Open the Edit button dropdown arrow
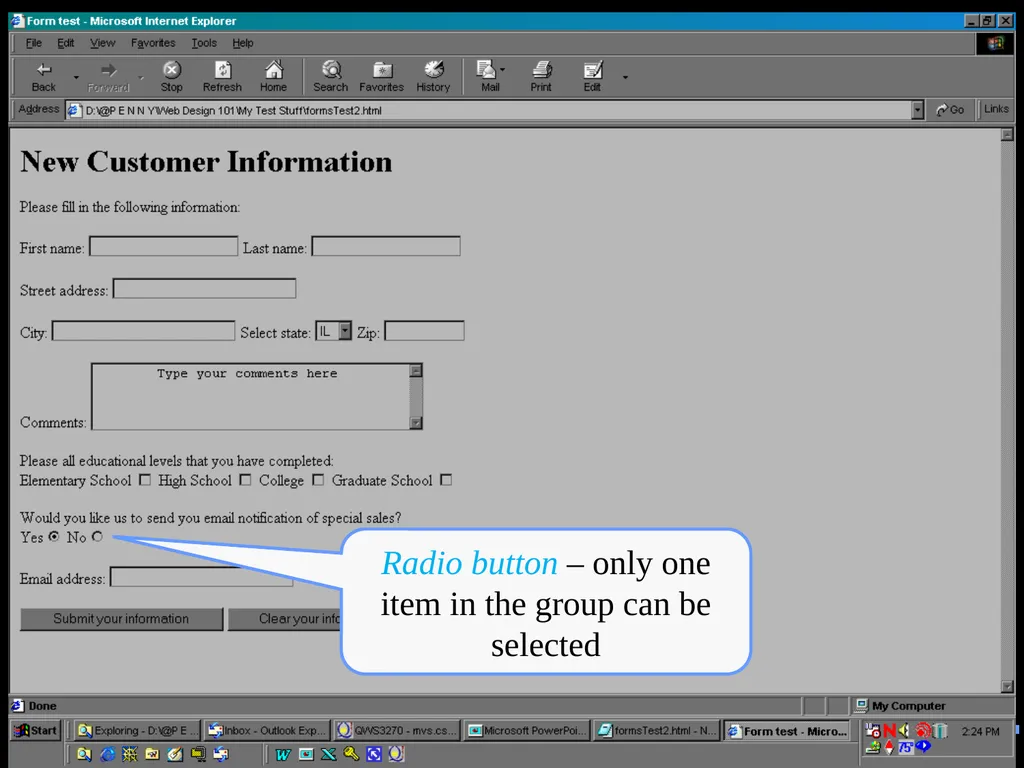 (625, 77)
